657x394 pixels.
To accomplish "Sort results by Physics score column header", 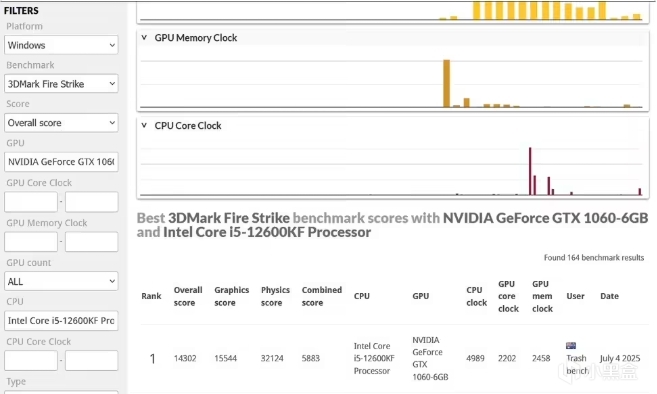I will click(275, 296).
